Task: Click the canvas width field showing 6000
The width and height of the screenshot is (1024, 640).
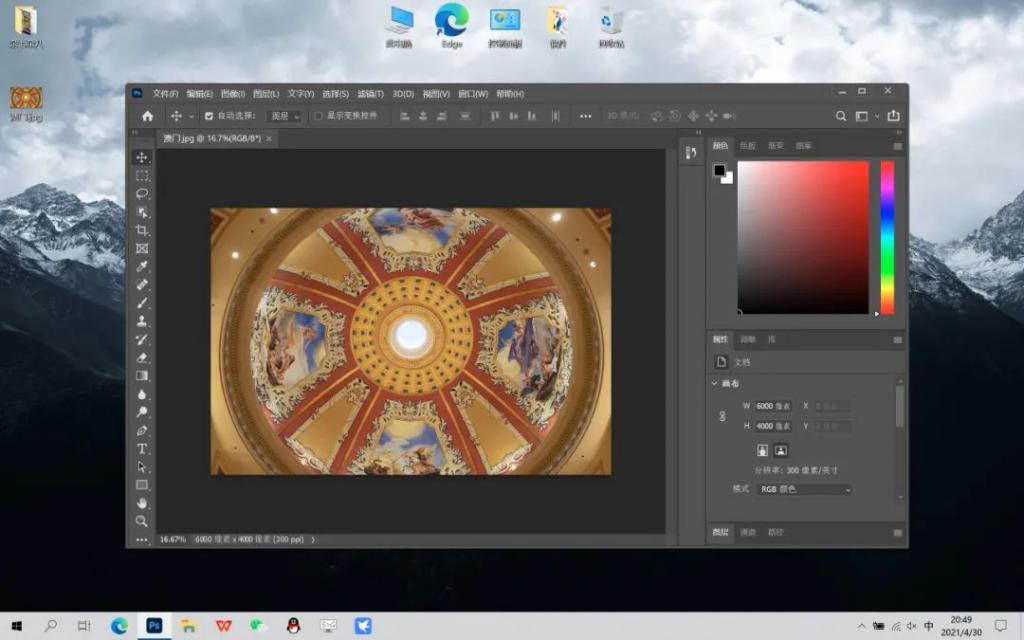Action: tap(772, 406)
